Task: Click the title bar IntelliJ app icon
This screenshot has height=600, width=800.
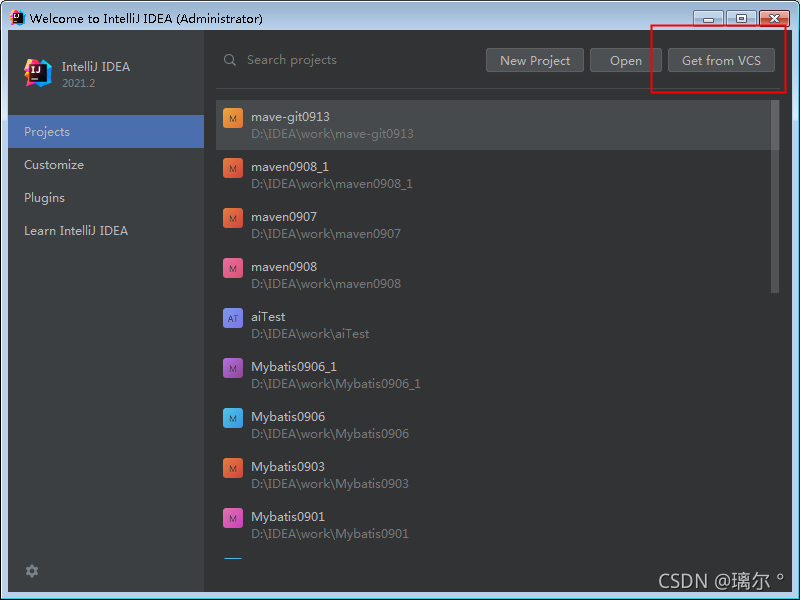Action: pos(17,18)
